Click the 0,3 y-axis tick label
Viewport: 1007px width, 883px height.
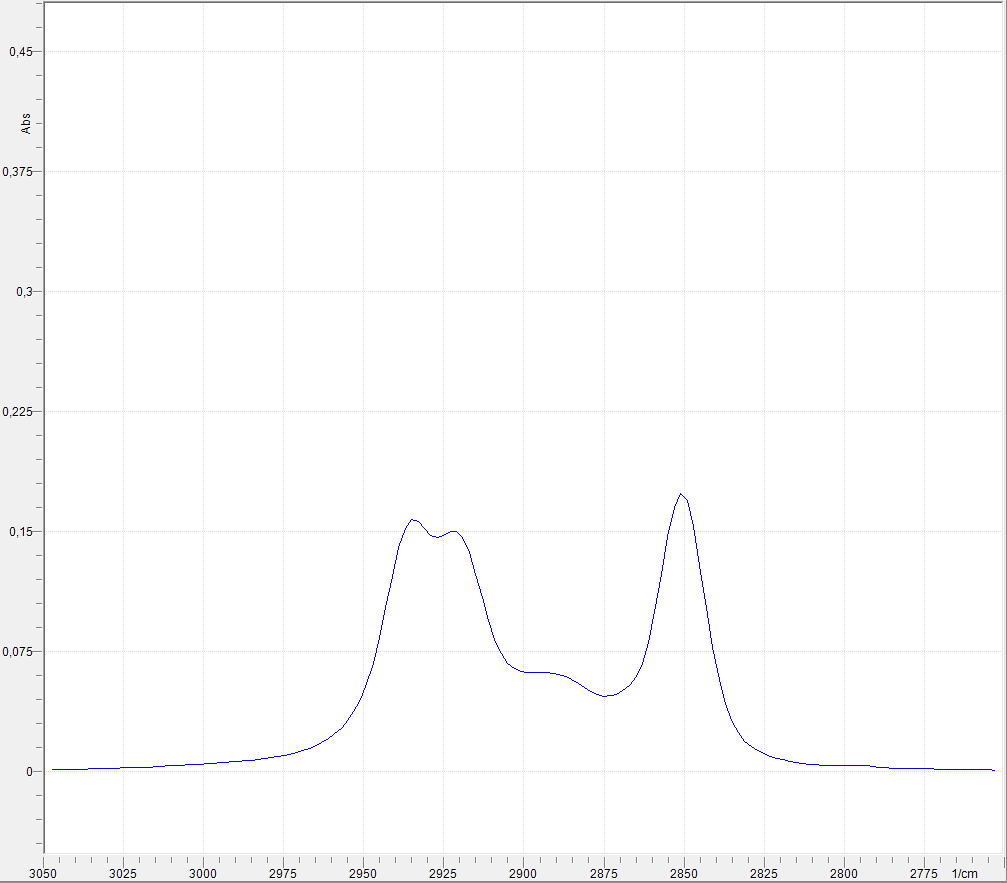24,292
